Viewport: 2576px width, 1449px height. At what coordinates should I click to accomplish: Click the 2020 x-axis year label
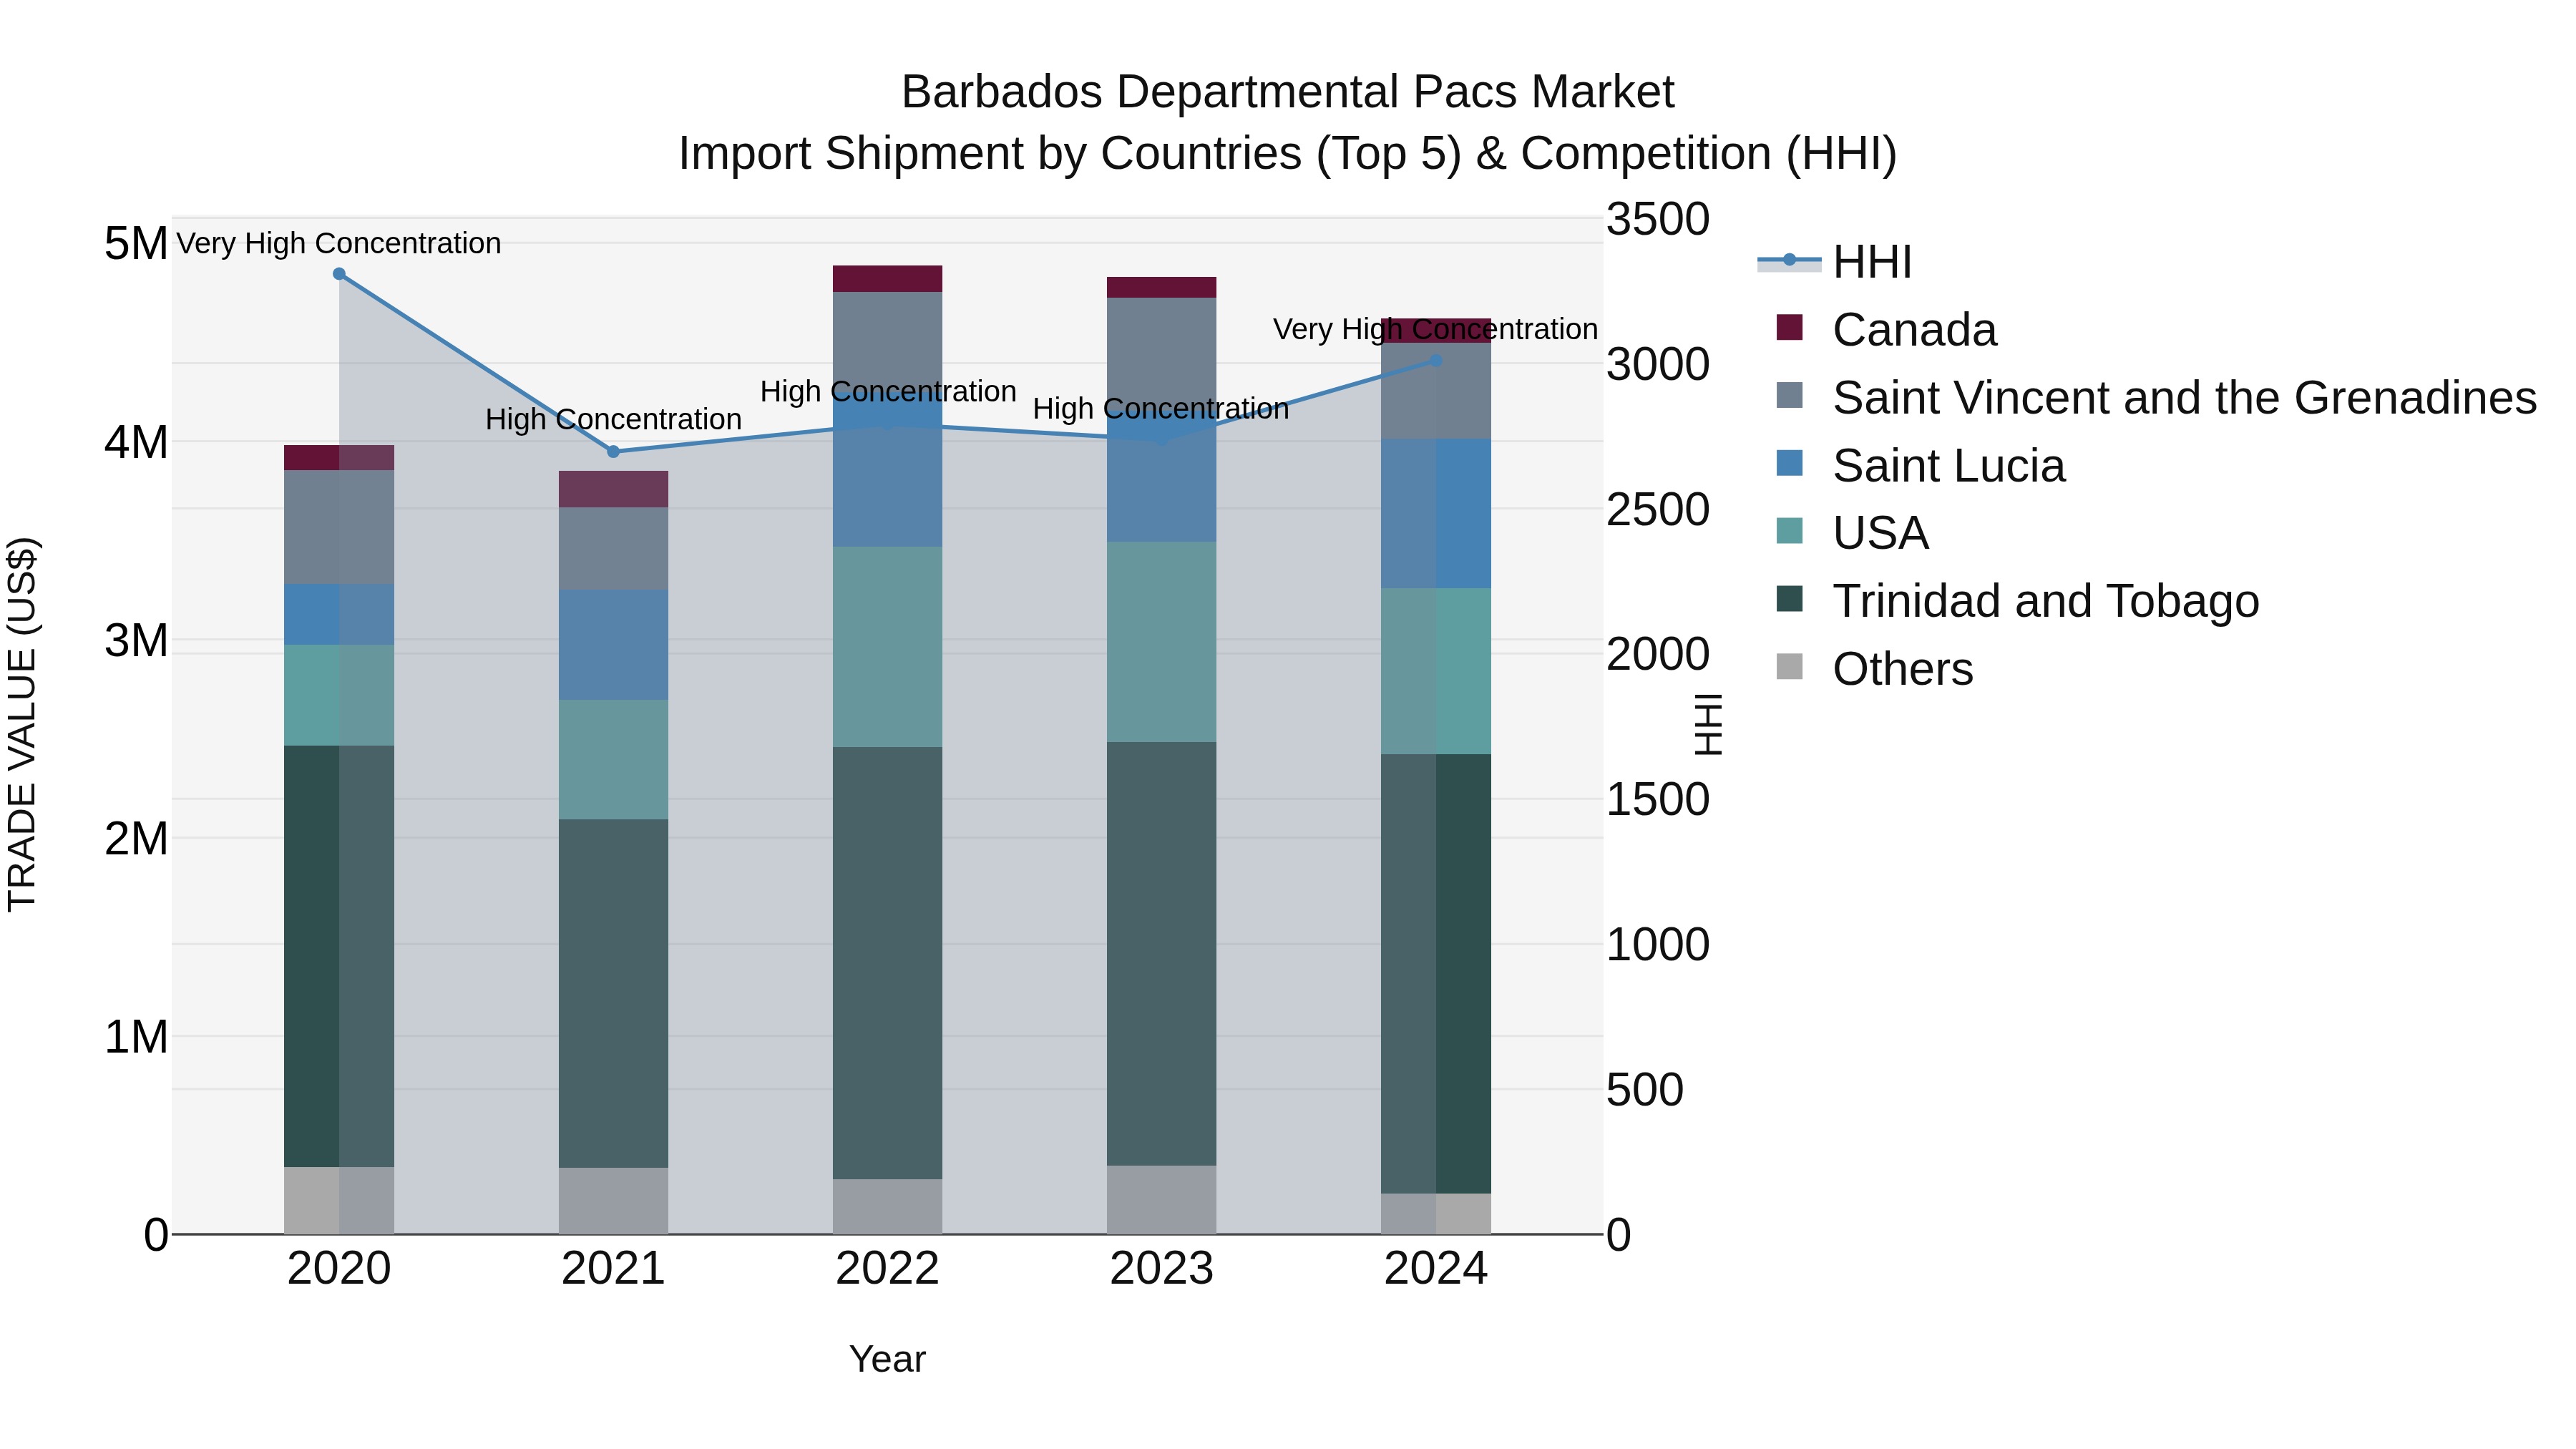coord(339,1269)
